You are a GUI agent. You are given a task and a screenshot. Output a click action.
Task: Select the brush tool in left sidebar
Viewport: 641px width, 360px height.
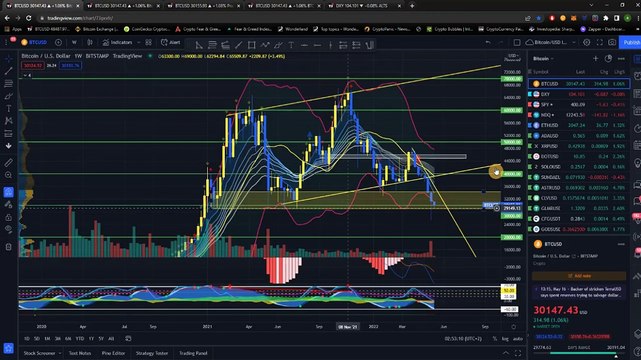9,96
